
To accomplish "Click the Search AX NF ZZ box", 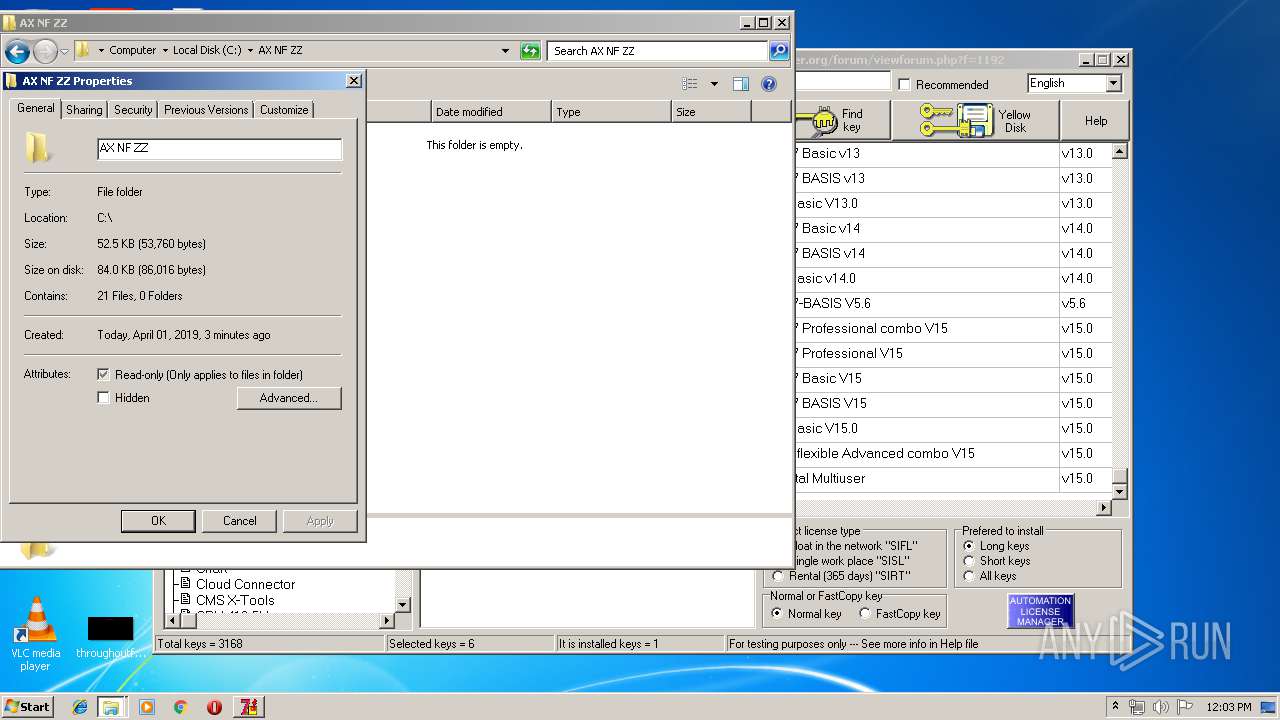I will click(657, 51).
